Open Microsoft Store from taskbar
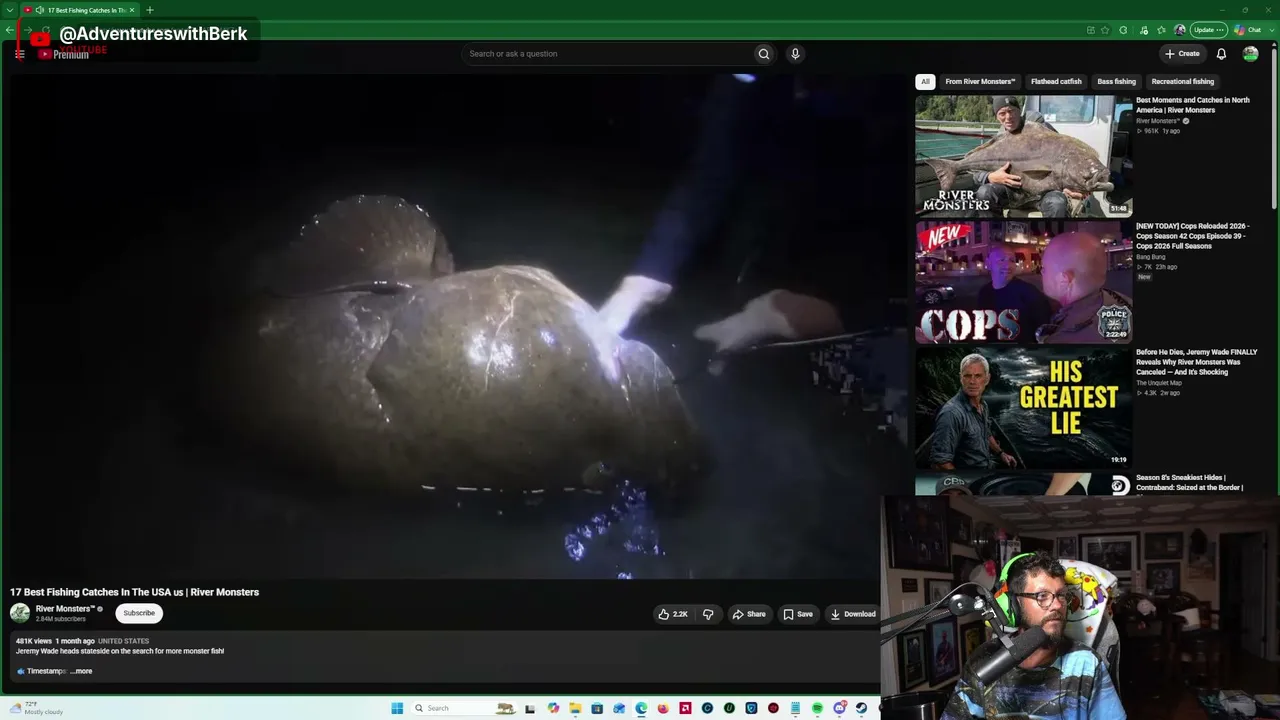Screen dimensions: 1280x720 pos(597,708)
